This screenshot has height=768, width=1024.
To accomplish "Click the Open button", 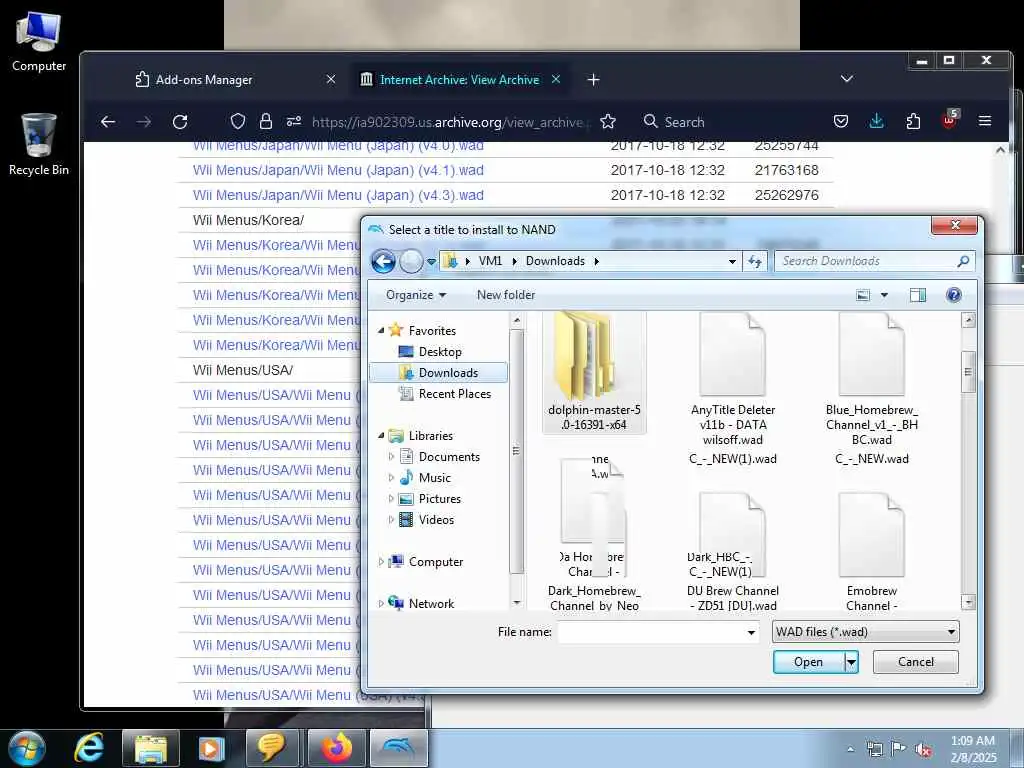I will click(x=808, y=662).
